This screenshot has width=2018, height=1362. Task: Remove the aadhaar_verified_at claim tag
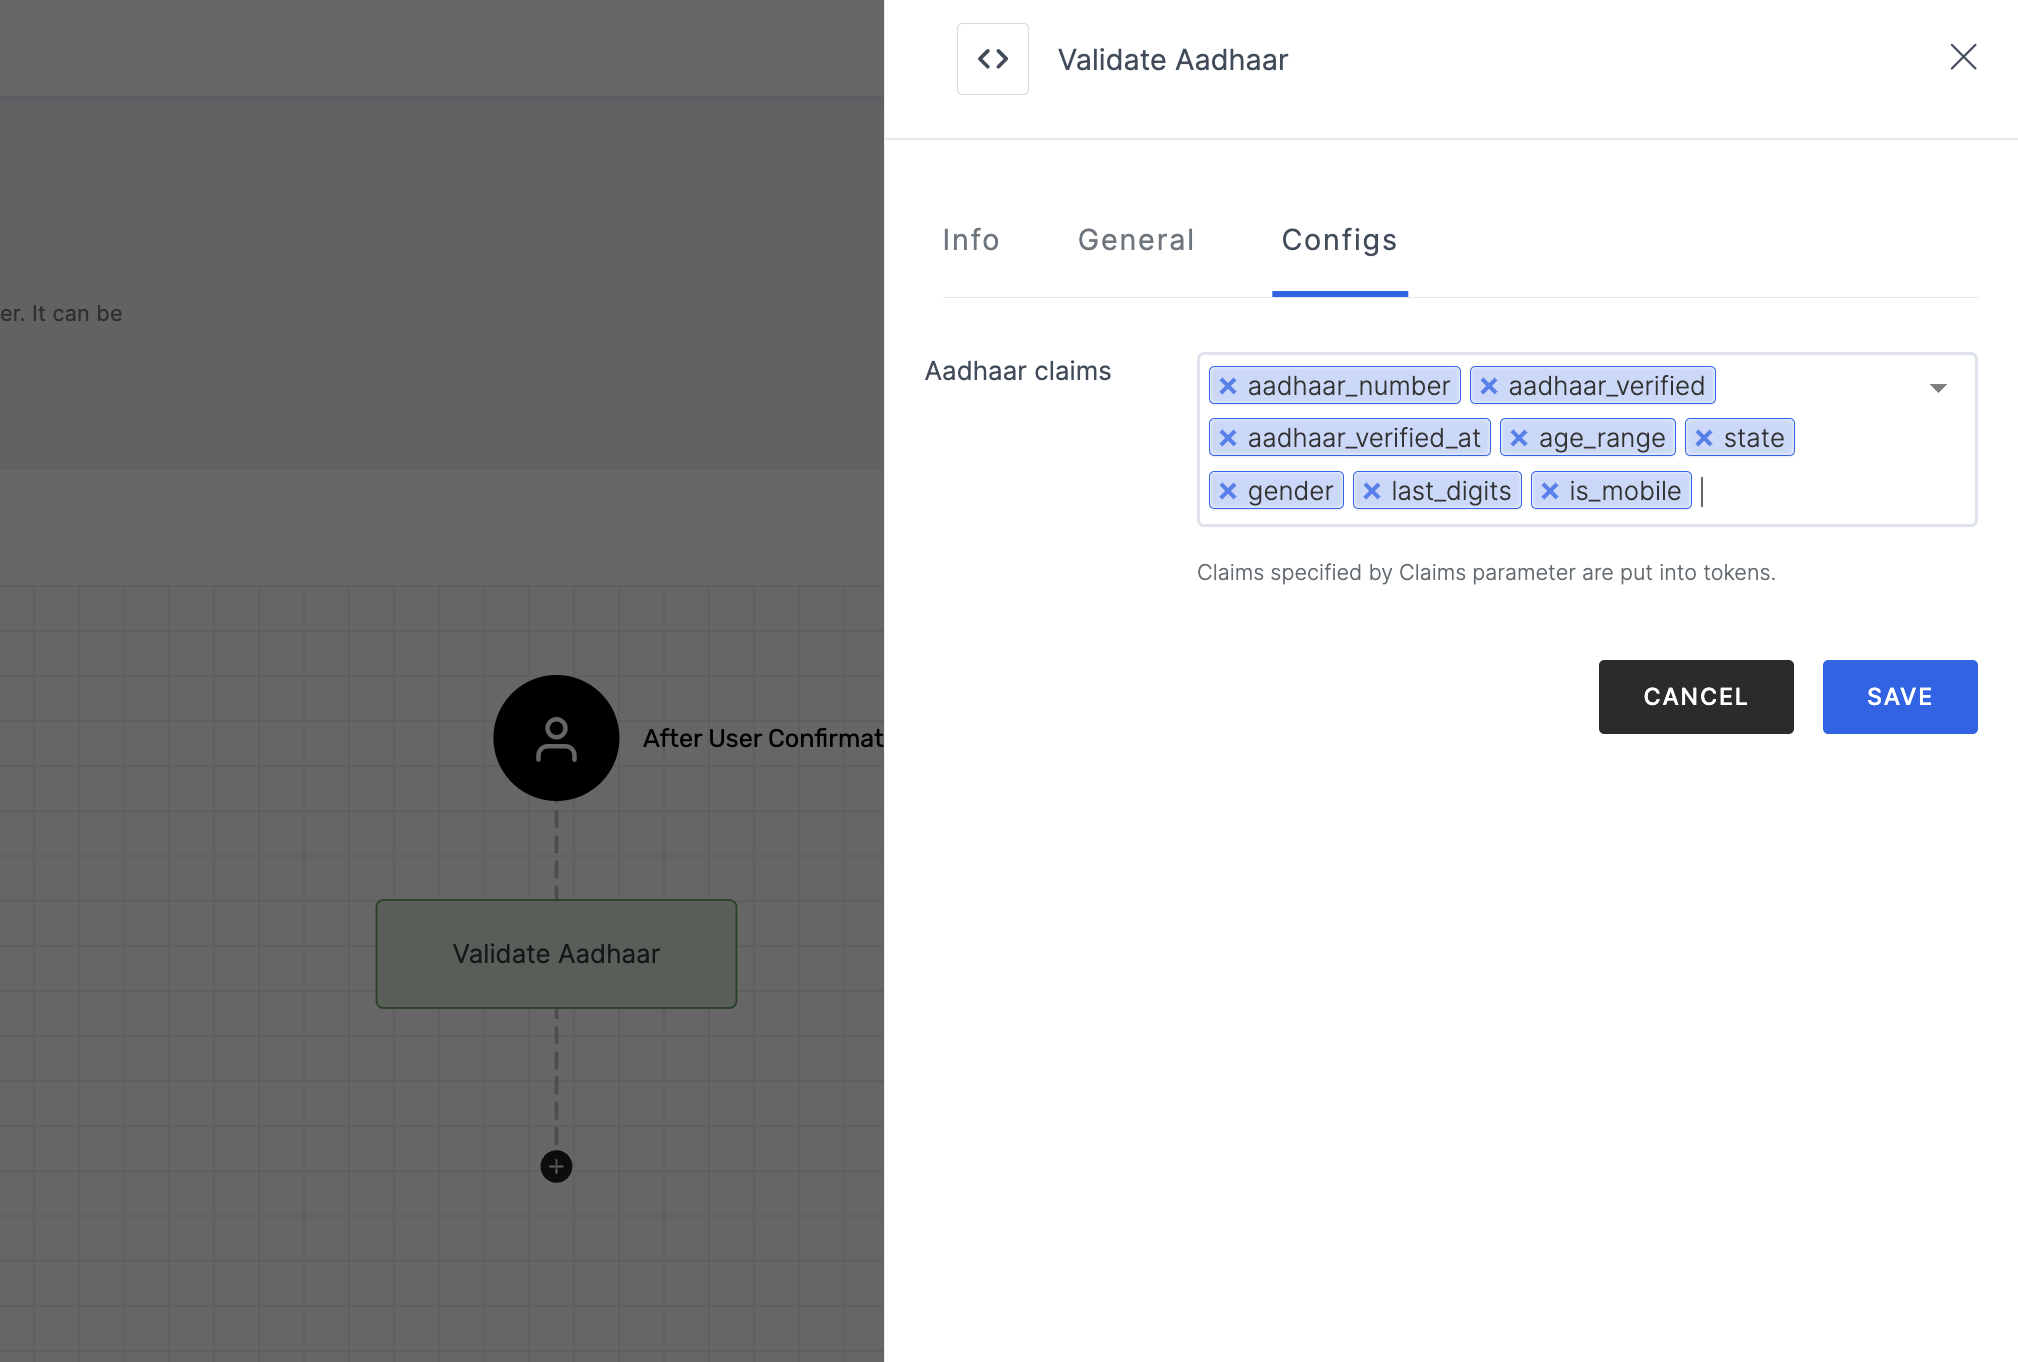(x=1228, y=438)
